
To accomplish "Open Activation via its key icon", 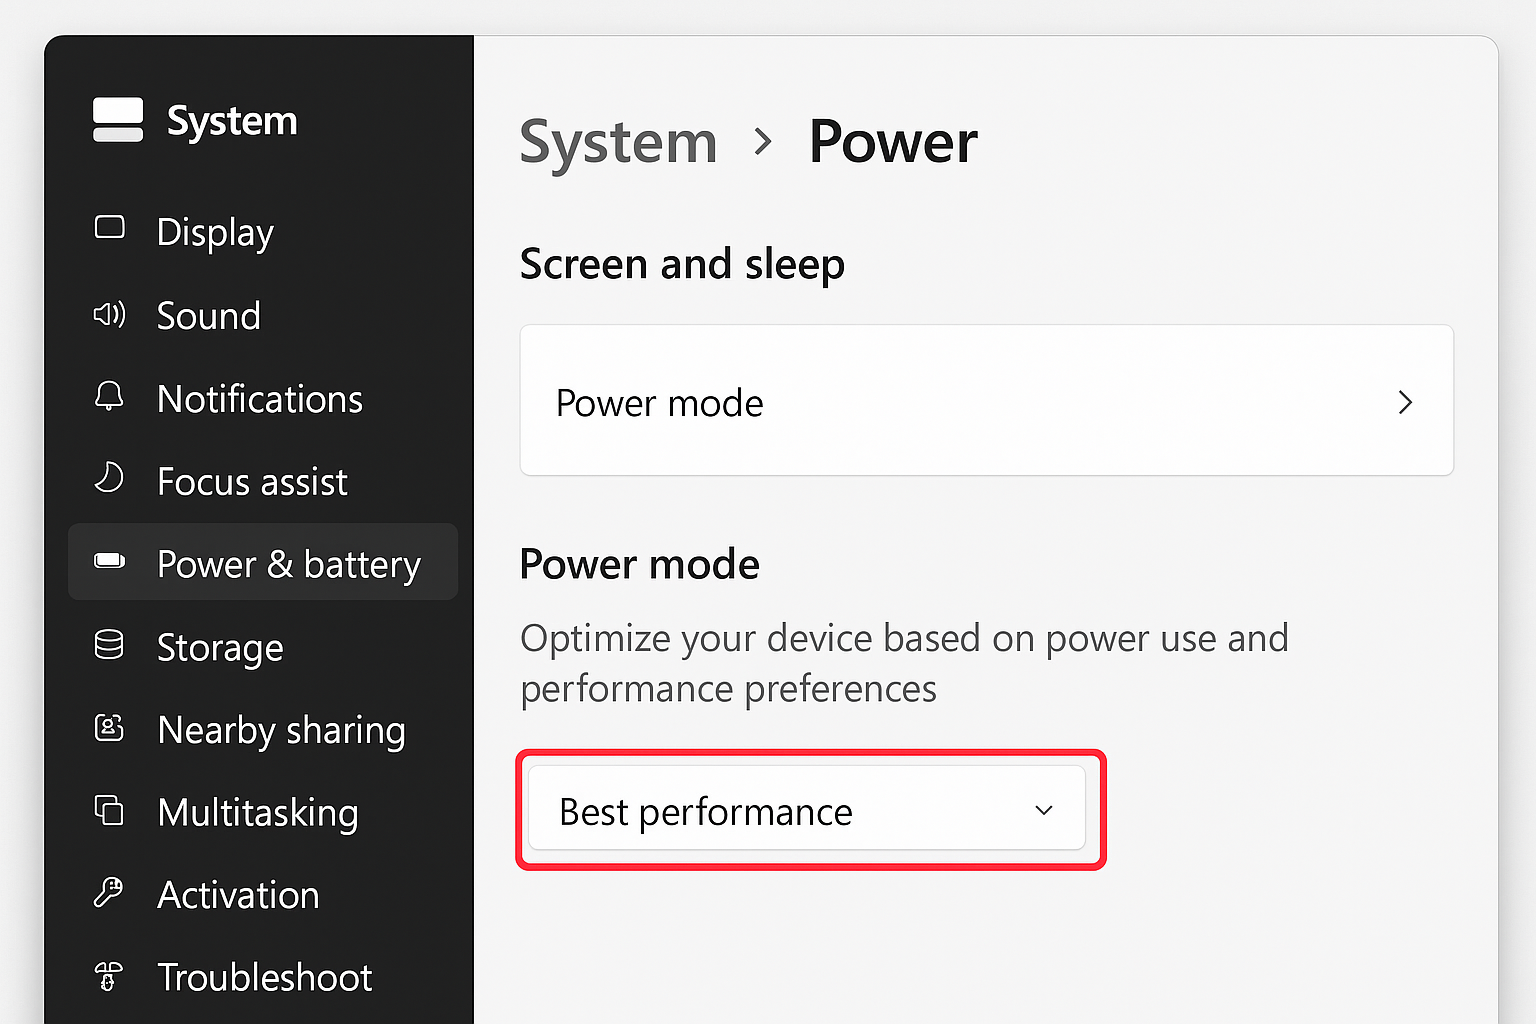I will (108, 894).
